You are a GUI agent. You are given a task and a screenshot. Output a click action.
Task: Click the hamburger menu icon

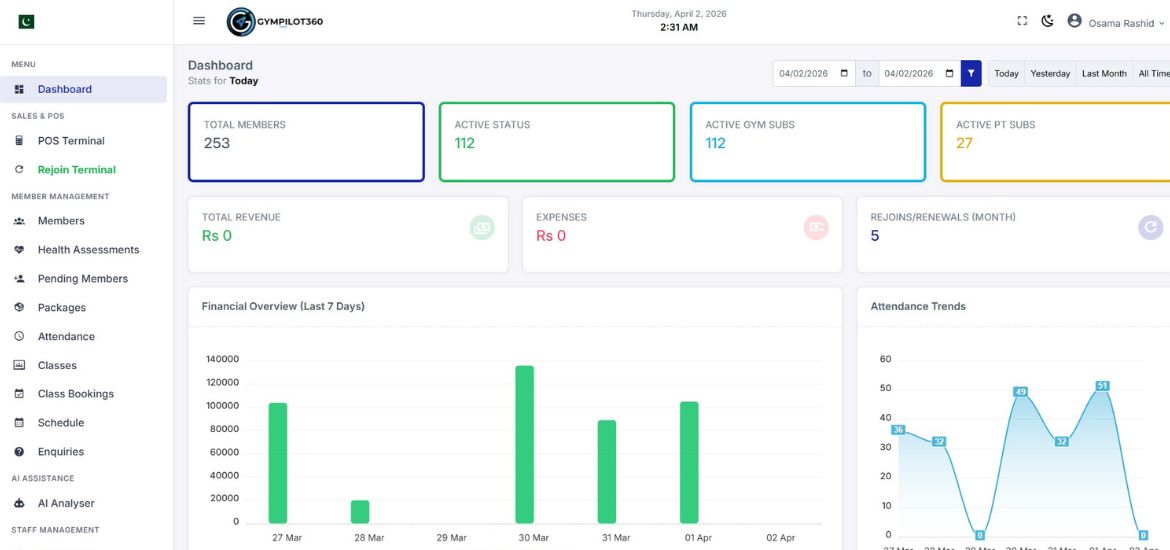tap(199, 21)
